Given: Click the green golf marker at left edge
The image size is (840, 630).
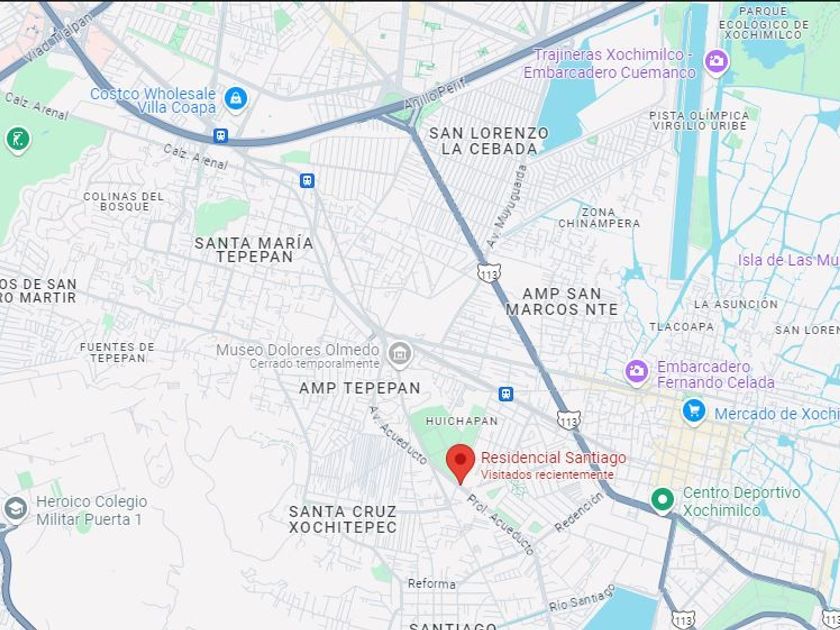Looking at the screenshot, I should (18, 140).
